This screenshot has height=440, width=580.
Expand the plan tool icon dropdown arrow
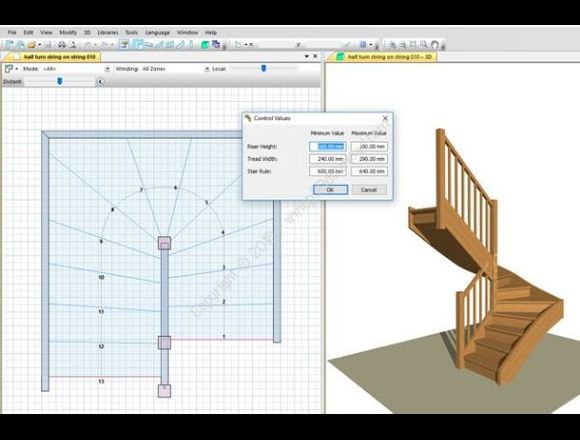(17, 69)
